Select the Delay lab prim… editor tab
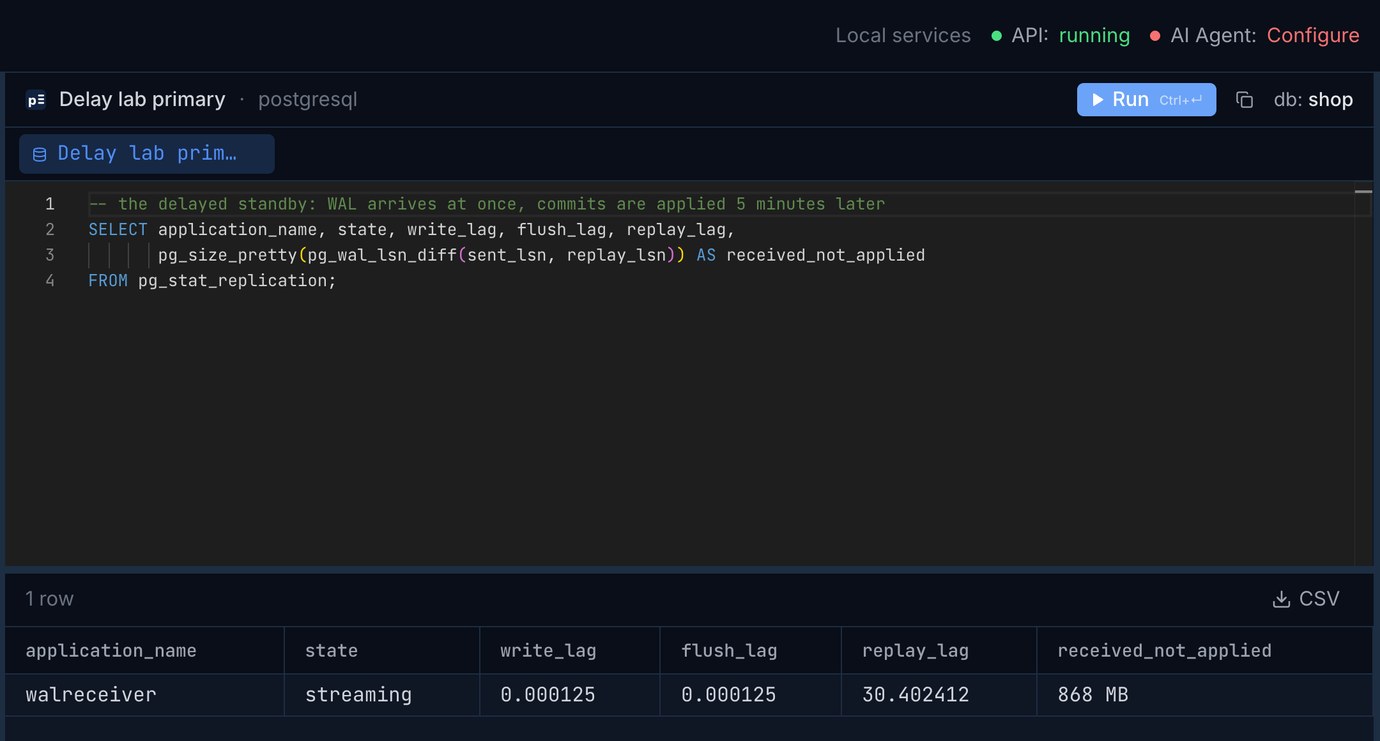This screenshot has width=1380, height=741. click(x=147, y=154)
